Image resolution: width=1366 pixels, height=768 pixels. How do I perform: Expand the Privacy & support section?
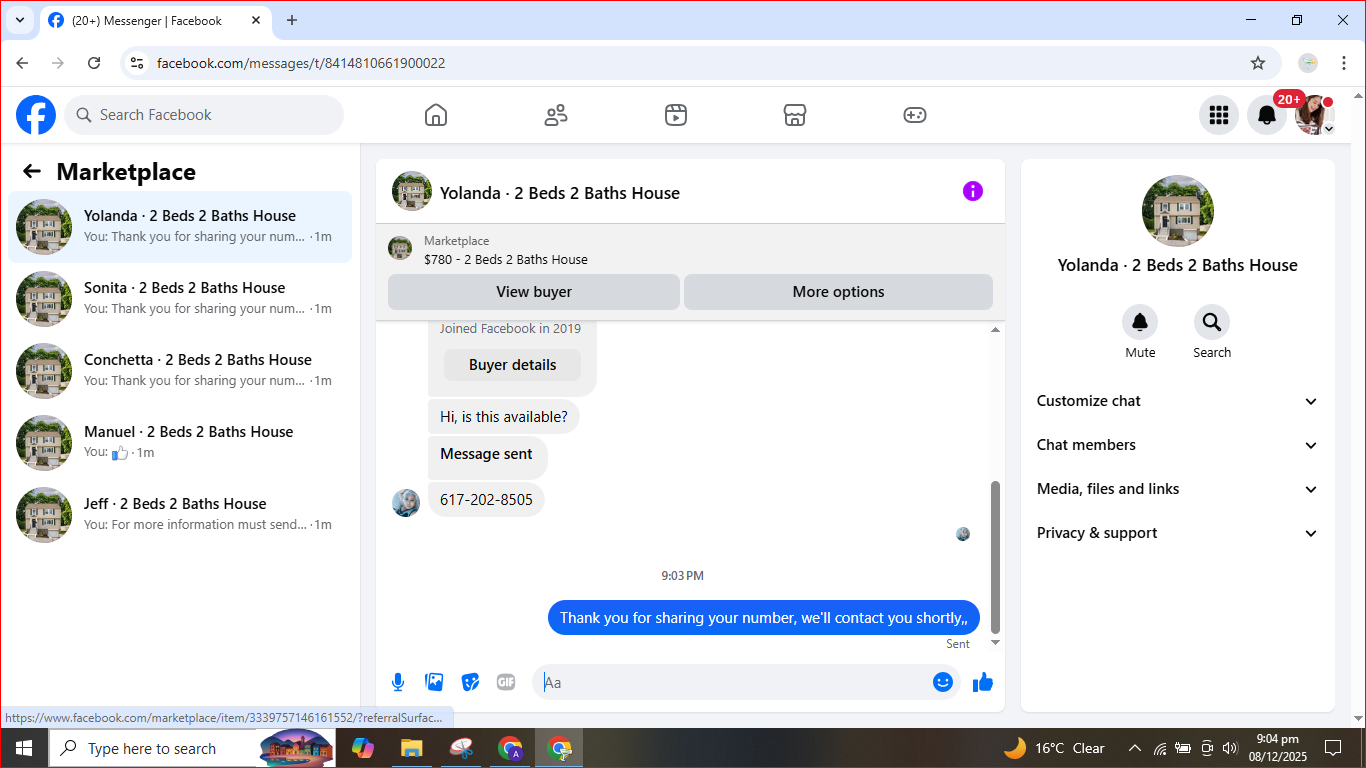(1177, 533)
